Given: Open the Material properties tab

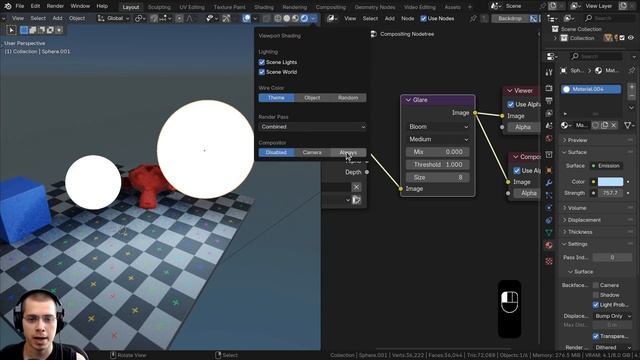Looking at the screenshot, I should 549,245.
